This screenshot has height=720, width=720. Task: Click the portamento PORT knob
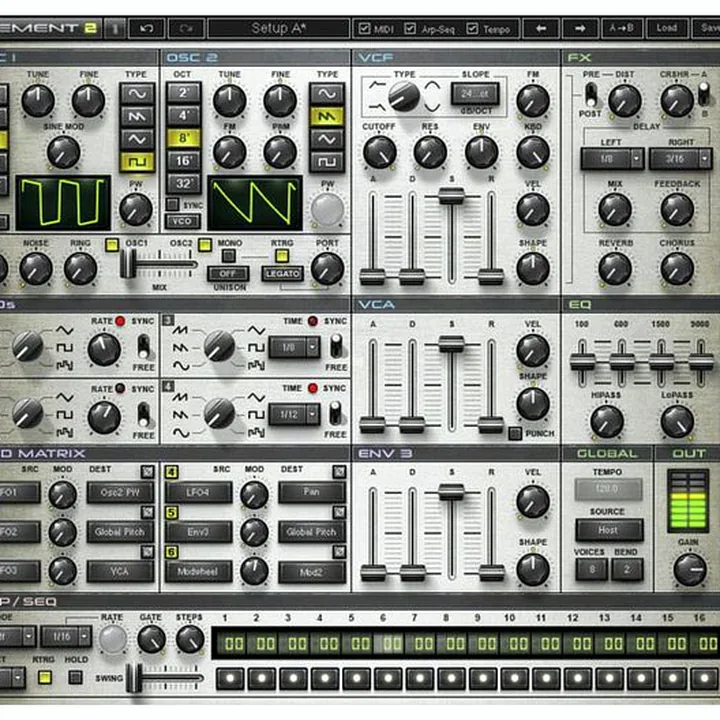327,269
